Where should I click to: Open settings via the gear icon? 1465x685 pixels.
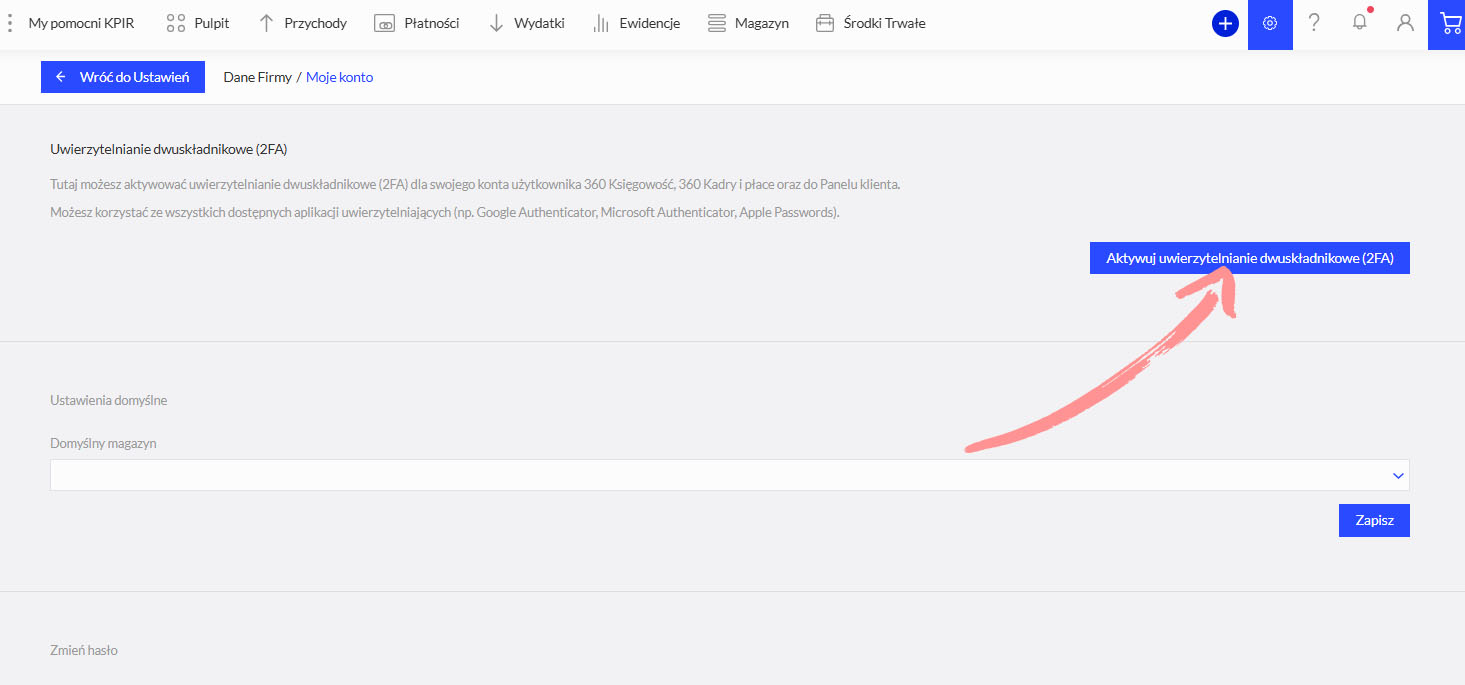pos(1270,24)
